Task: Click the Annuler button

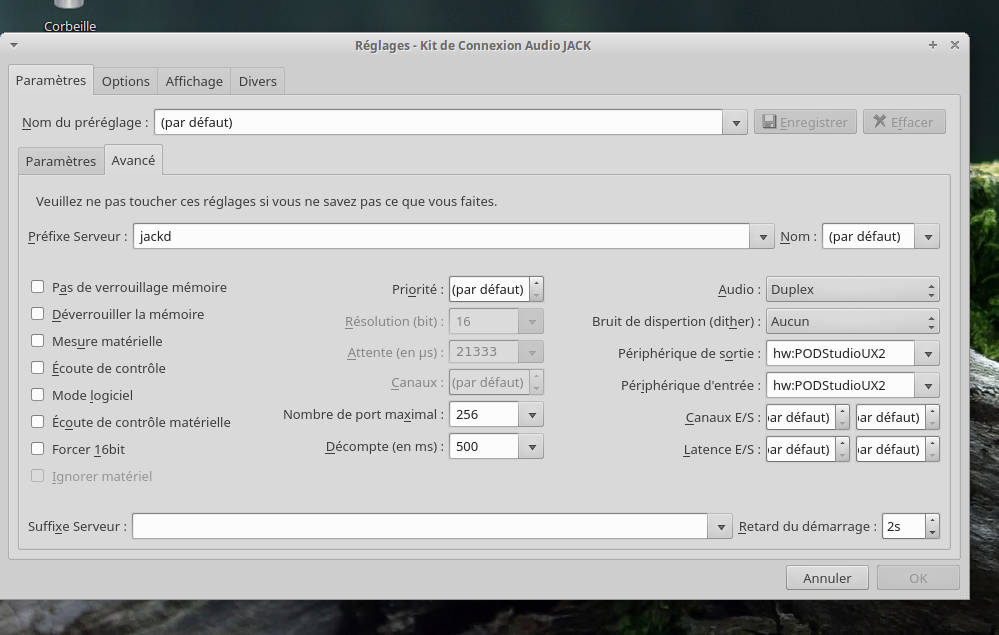Action: [x=827, y=578]
